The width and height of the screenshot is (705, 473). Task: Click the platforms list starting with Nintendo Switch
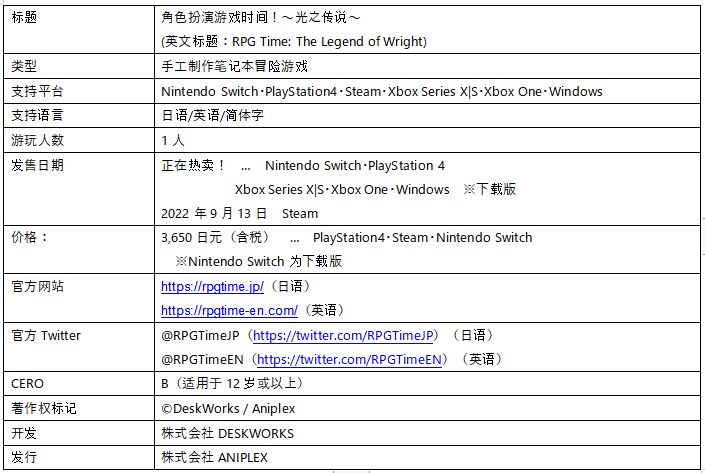click(382, 91)
